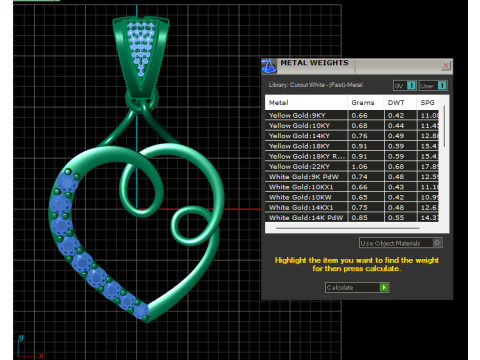Sort table by Grams column header
480x360 pixels.
365,103
